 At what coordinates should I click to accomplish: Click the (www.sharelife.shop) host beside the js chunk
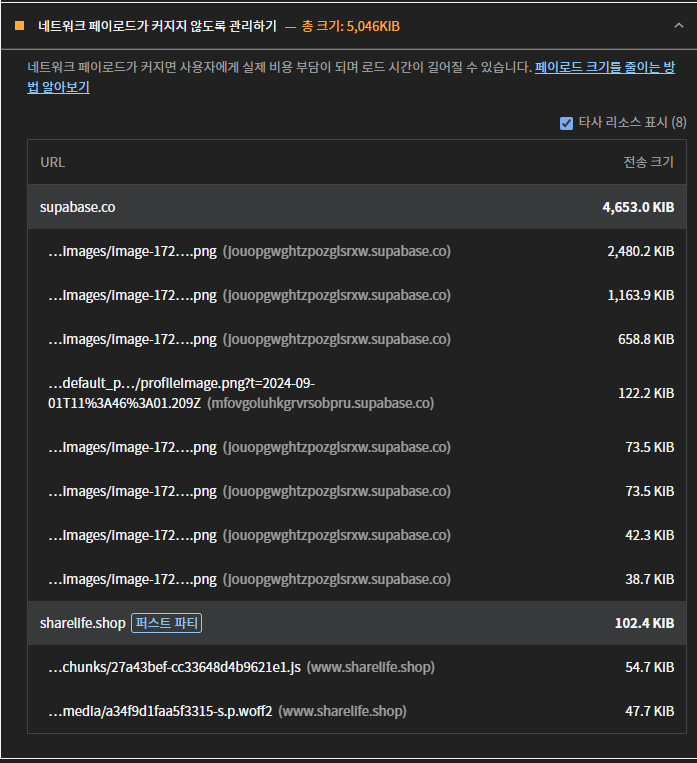tap(370, 667)
